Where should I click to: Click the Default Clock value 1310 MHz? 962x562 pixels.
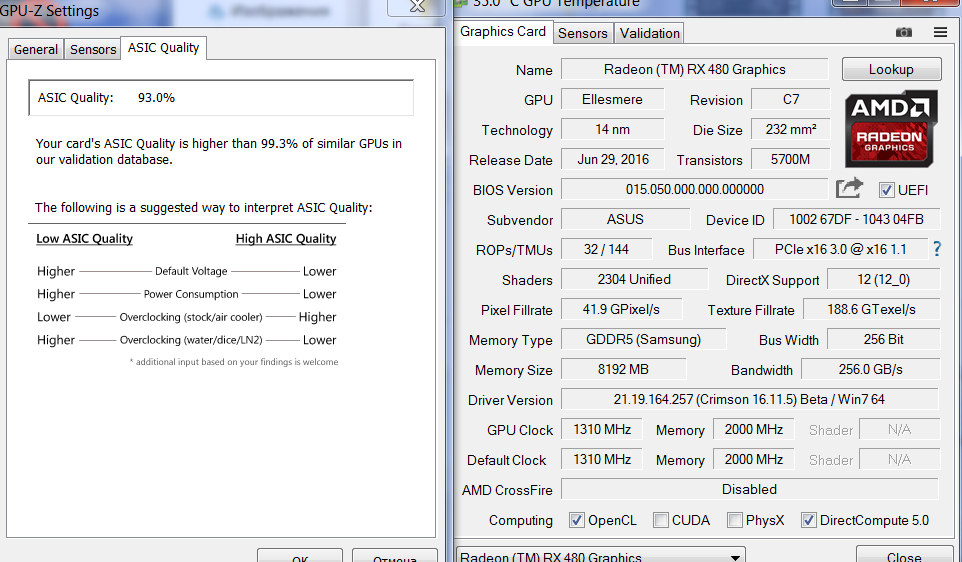(x=602, y=460)
